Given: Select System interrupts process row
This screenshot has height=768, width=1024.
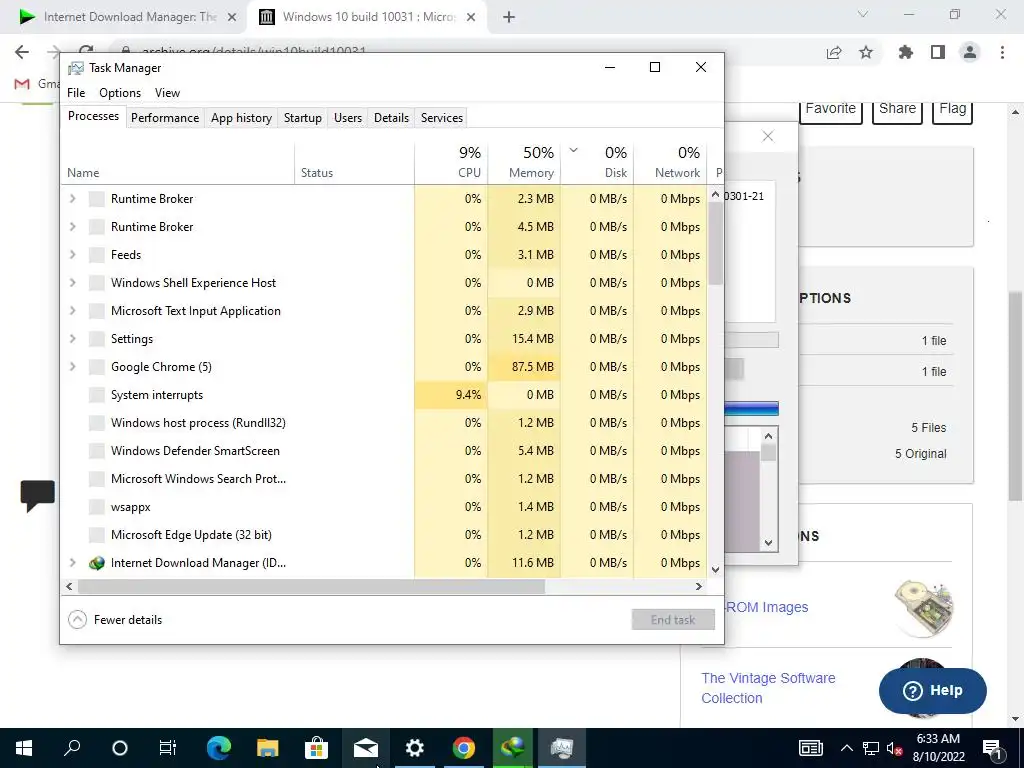Looking at the screenshot, I should pos(383,395).
